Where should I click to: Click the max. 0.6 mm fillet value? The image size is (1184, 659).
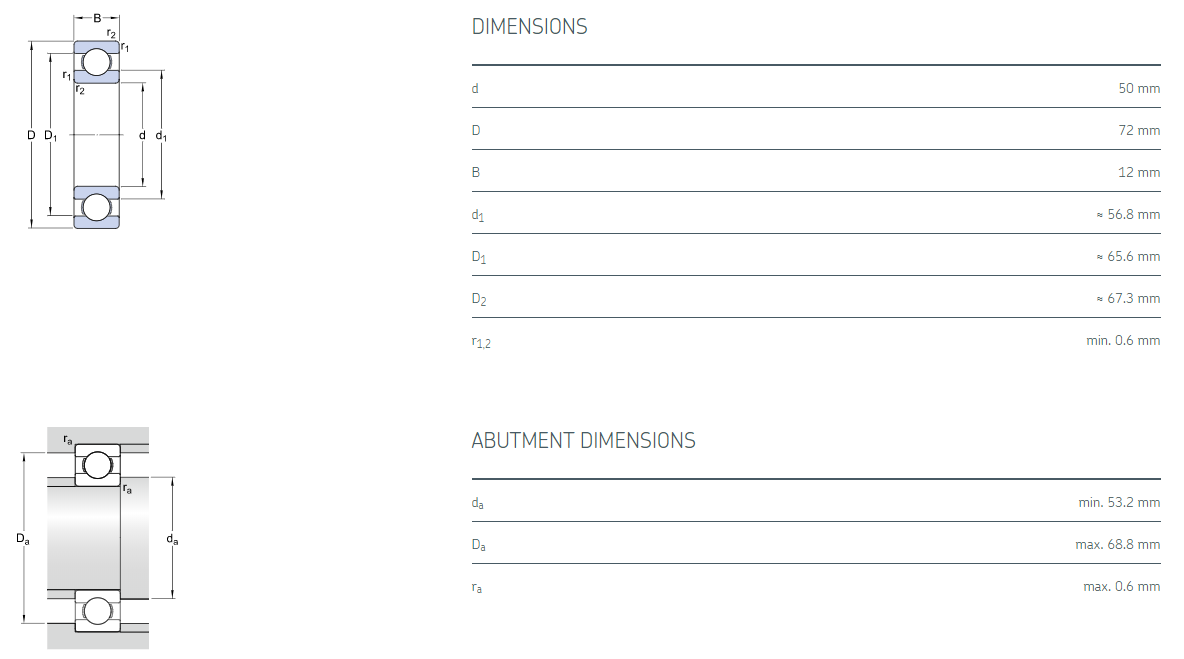tap(1121, 586)
